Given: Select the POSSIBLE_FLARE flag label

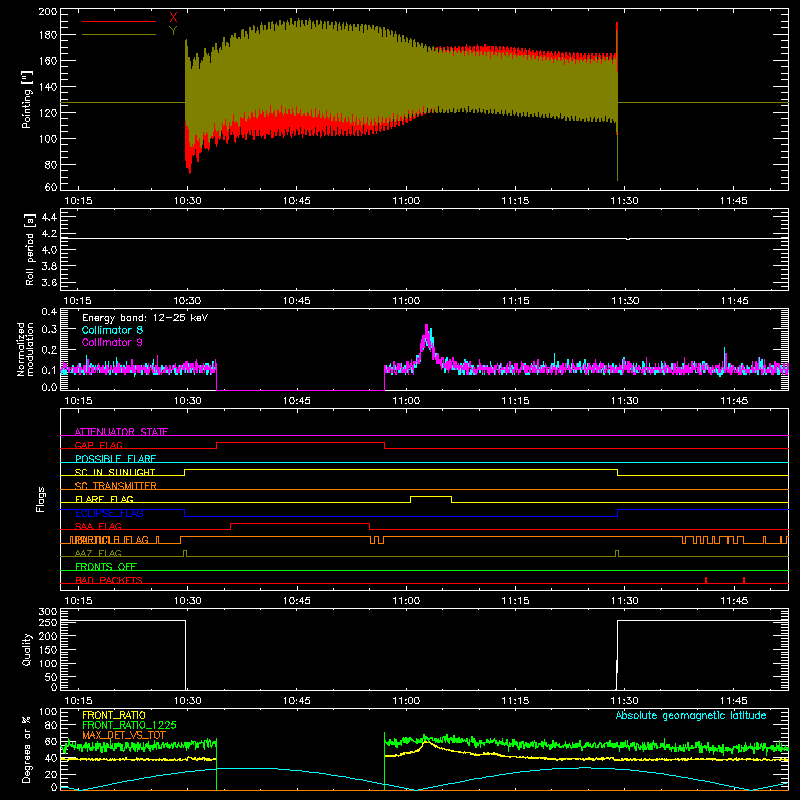Looking at the screenshot, I should click(115, 459).
